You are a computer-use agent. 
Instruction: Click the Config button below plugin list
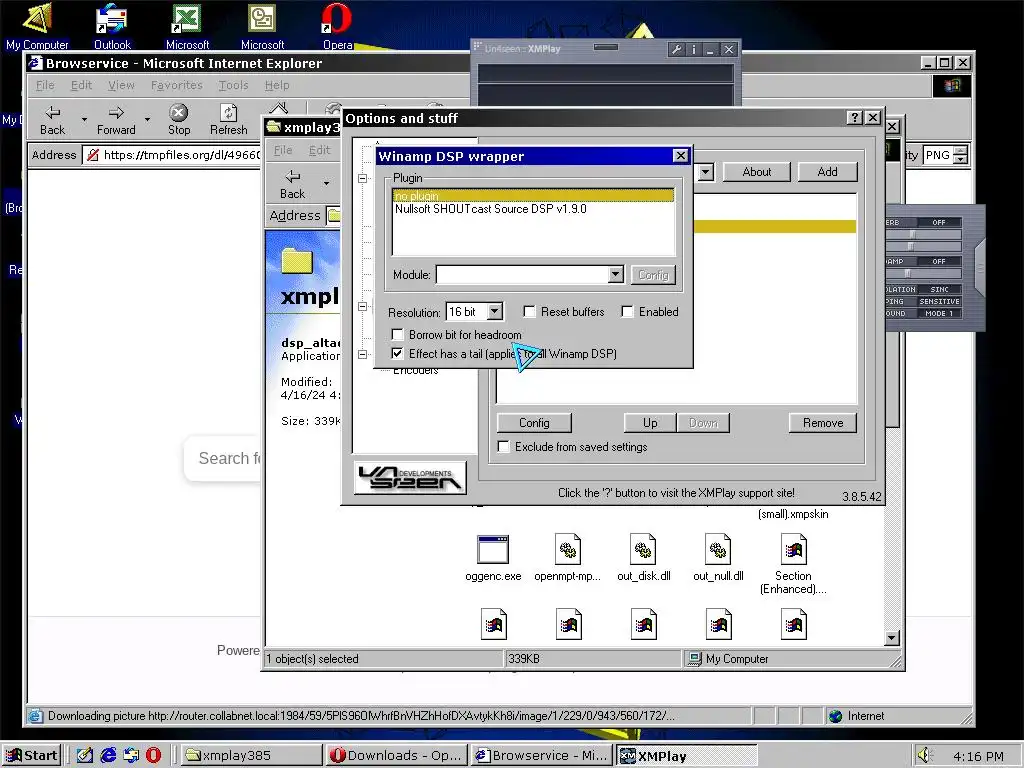tap(534, 423)
